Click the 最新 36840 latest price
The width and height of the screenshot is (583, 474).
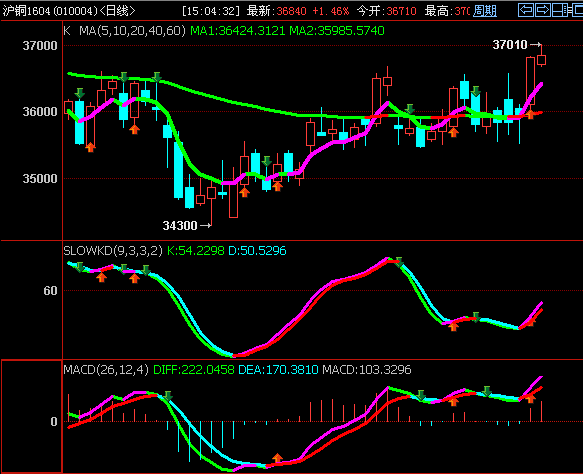[276, 11]
